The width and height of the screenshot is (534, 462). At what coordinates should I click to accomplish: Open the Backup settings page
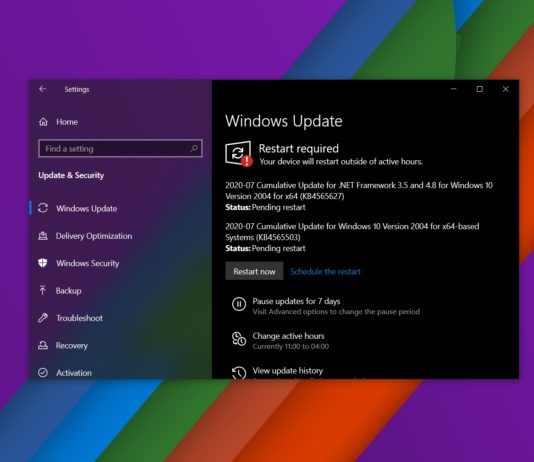pos(68,290)
